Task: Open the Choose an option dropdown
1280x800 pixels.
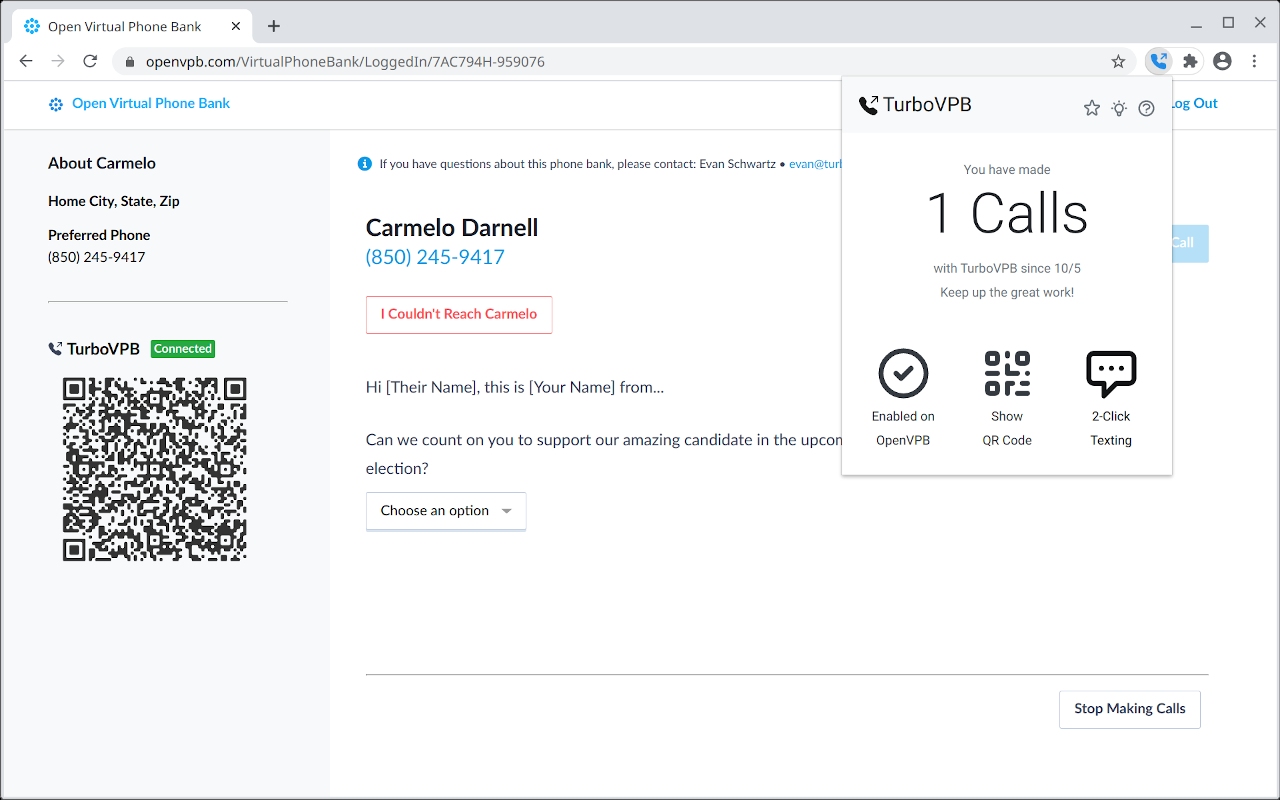Action: coord(446,511)
